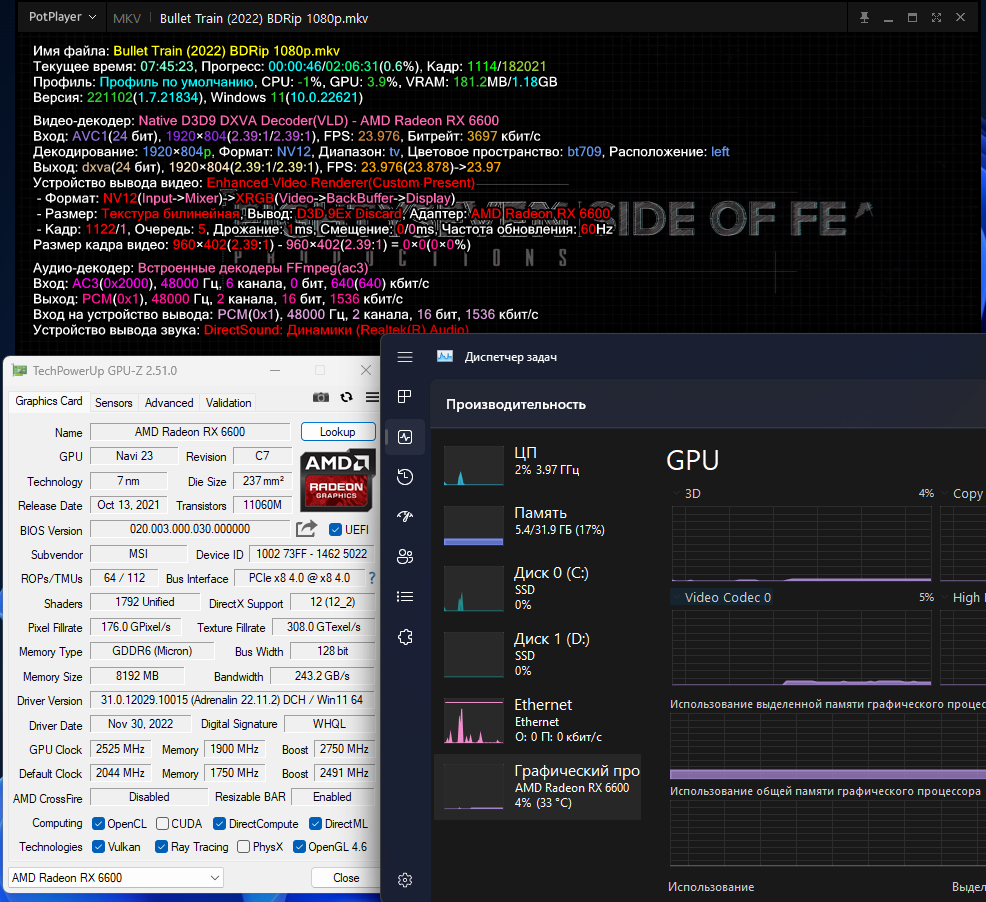Click the Release Date Oct 13, 2021 value
The image size is (986, 902).
[128, 505]
